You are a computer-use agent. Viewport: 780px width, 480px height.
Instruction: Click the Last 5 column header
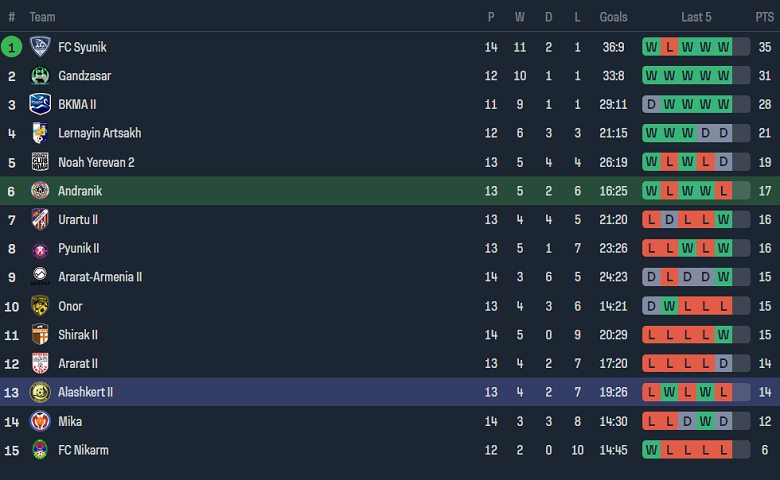(696, 17)
